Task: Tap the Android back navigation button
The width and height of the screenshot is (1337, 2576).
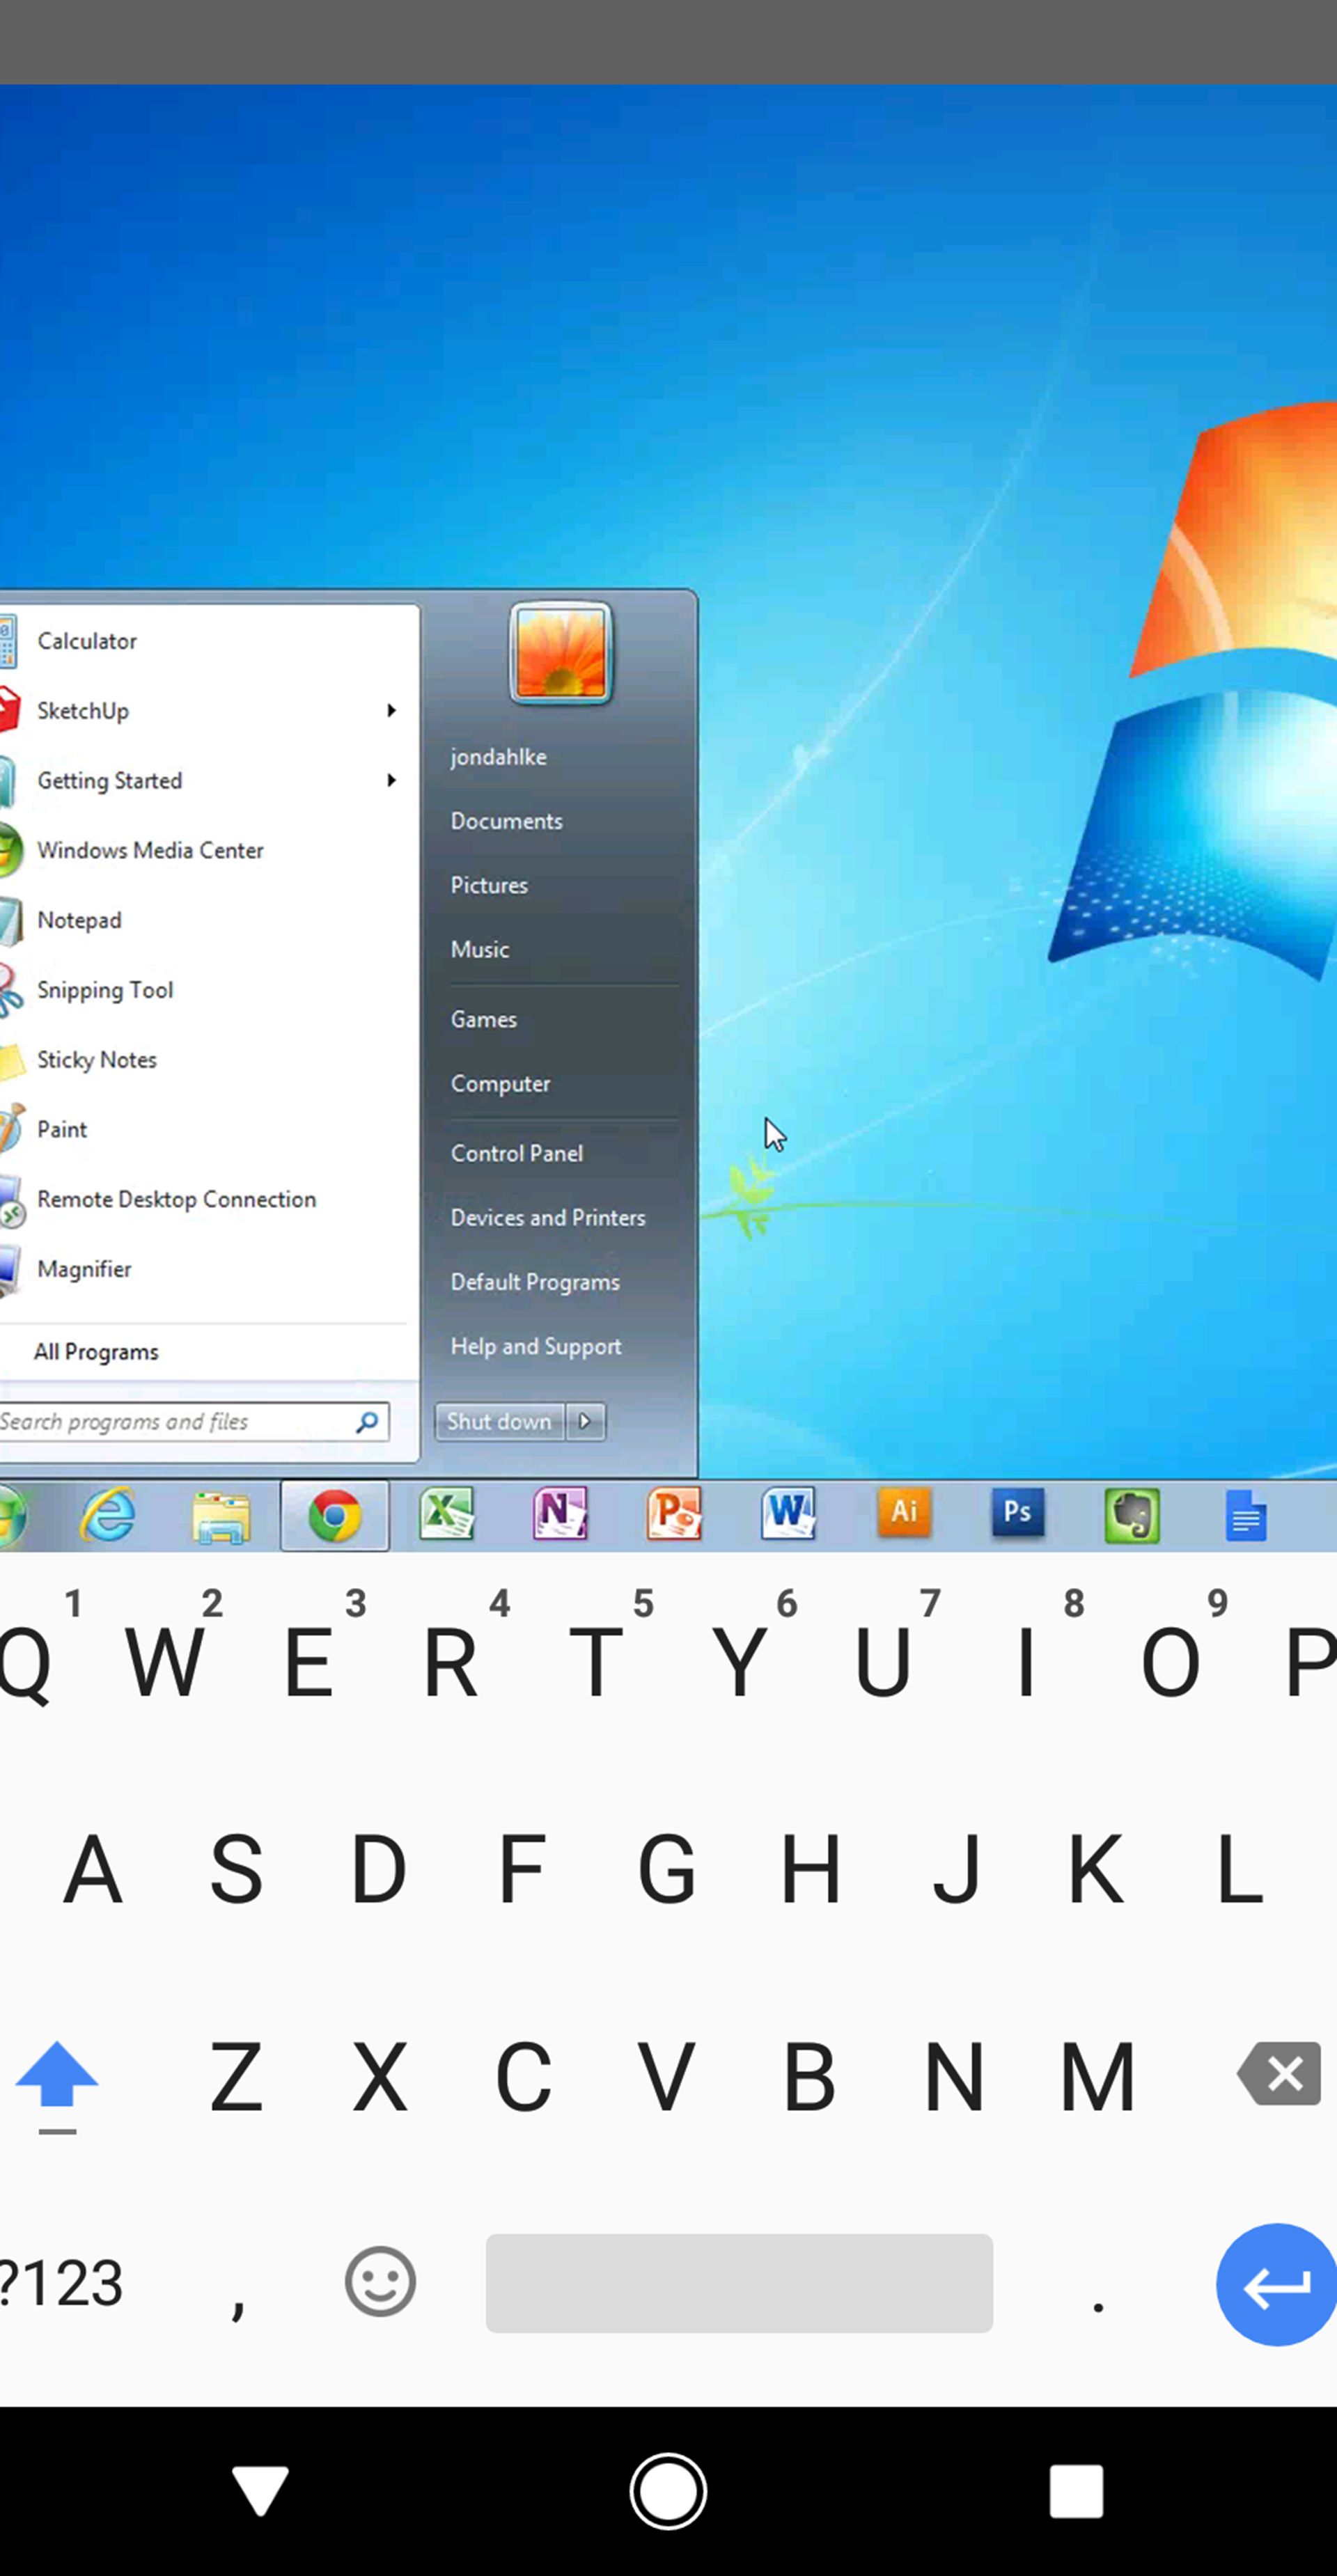Action: [261, 2490]
